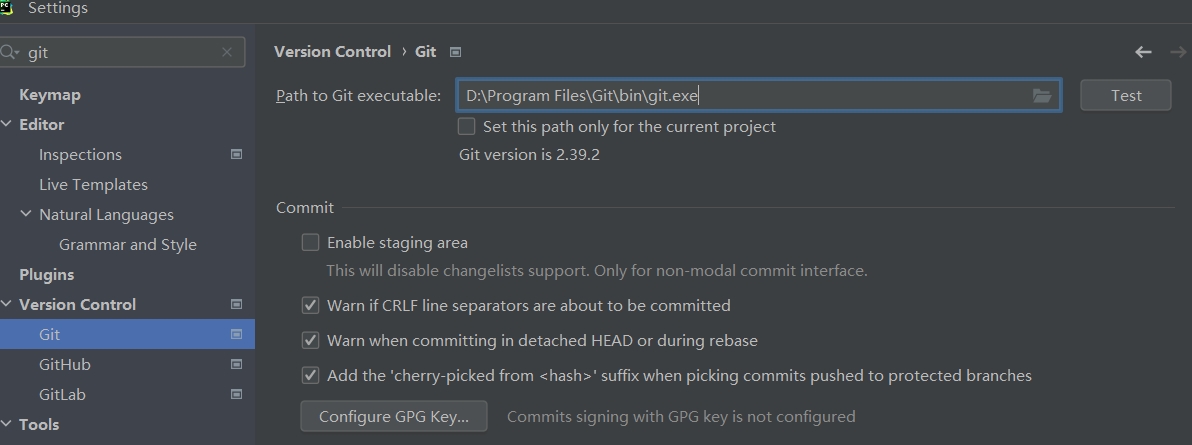The image size is (1192, 445).
Task: Collapse the Natural Languages tree node
Action: 26,215
